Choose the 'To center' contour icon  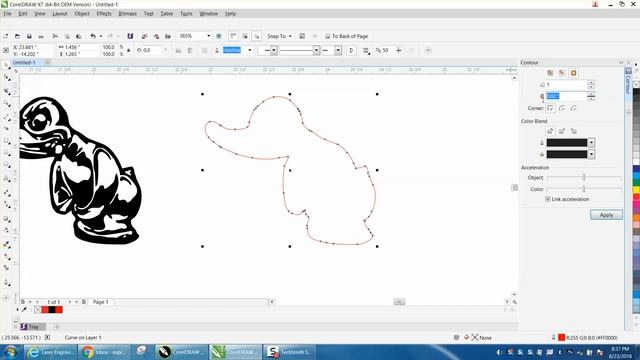[x=550, y=73]
